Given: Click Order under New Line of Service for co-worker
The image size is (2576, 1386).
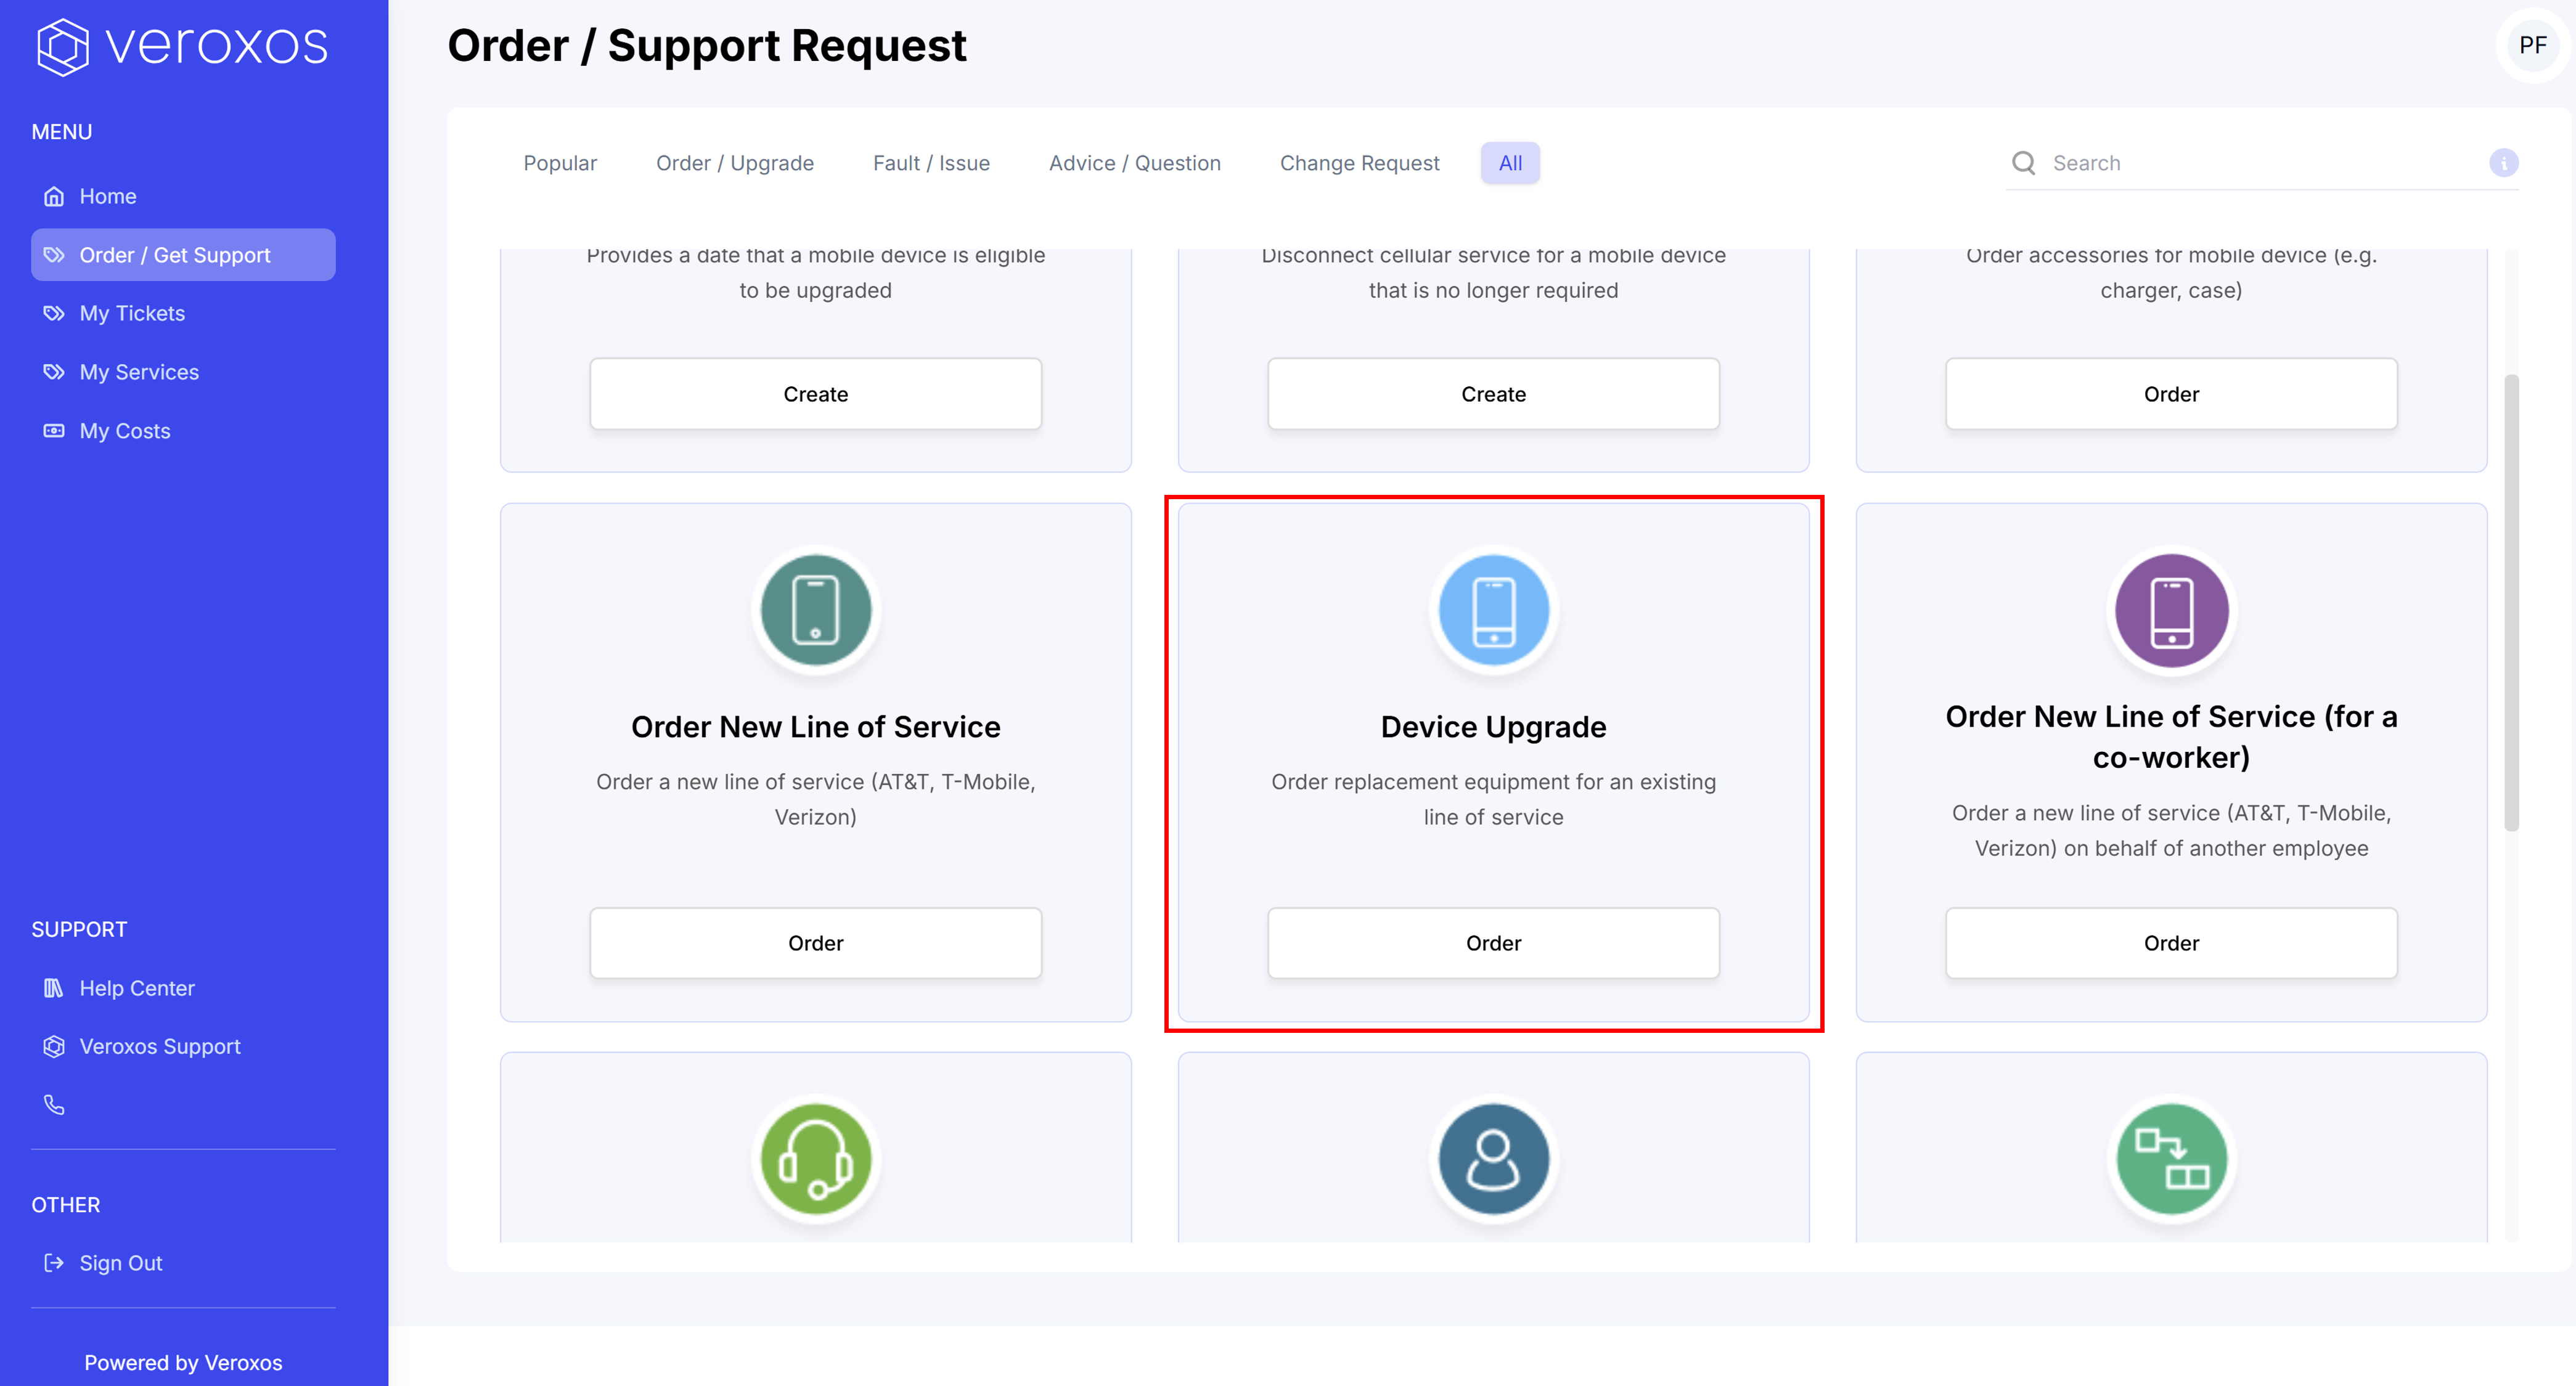Looking at the screenshot, I should (2171, 943).
